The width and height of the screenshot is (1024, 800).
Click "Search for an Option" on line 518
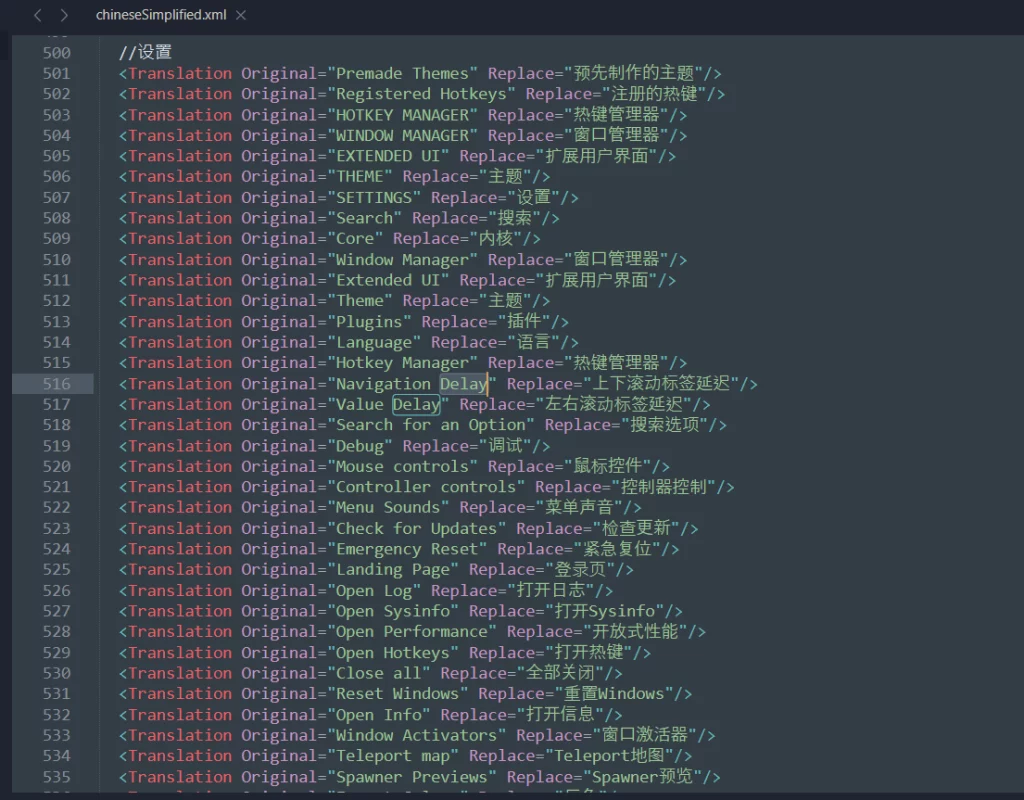(x=430, y=424)
